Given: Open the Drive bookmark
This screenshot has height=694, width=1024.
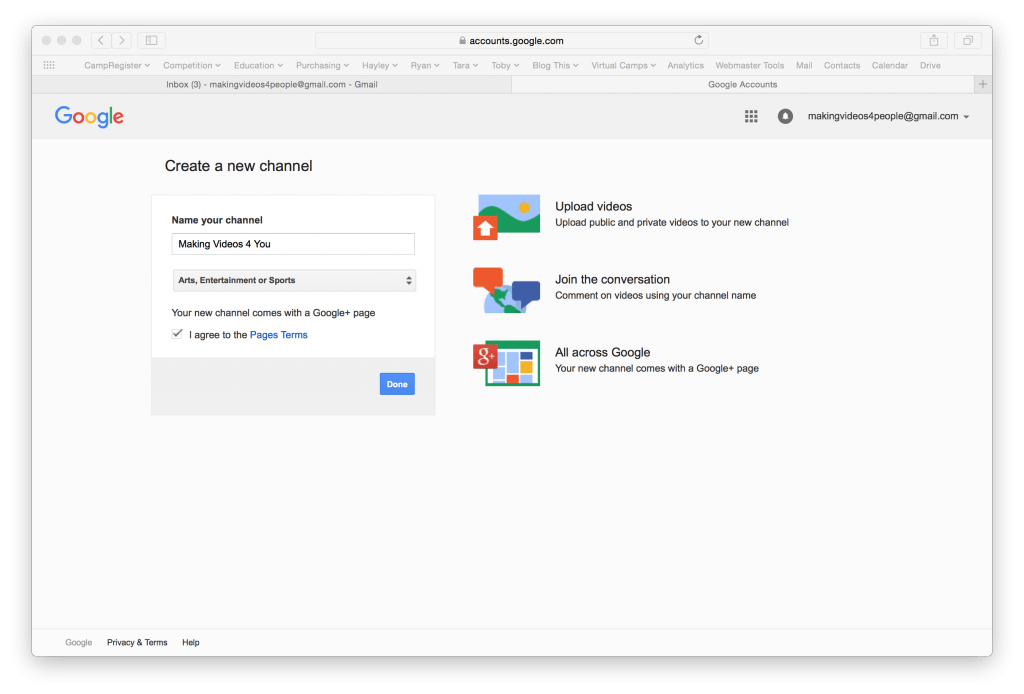Looking at the screenshot, I should [930, 65].
